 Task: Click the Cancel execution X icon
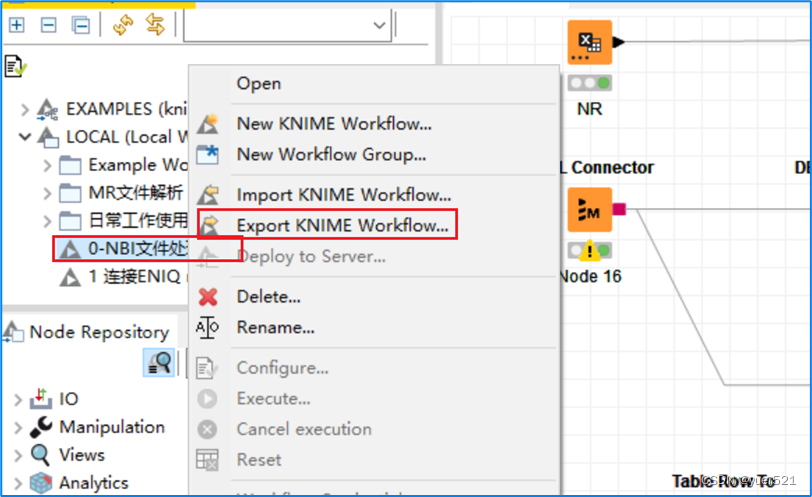pyautogui.click(x=207, y=429)
